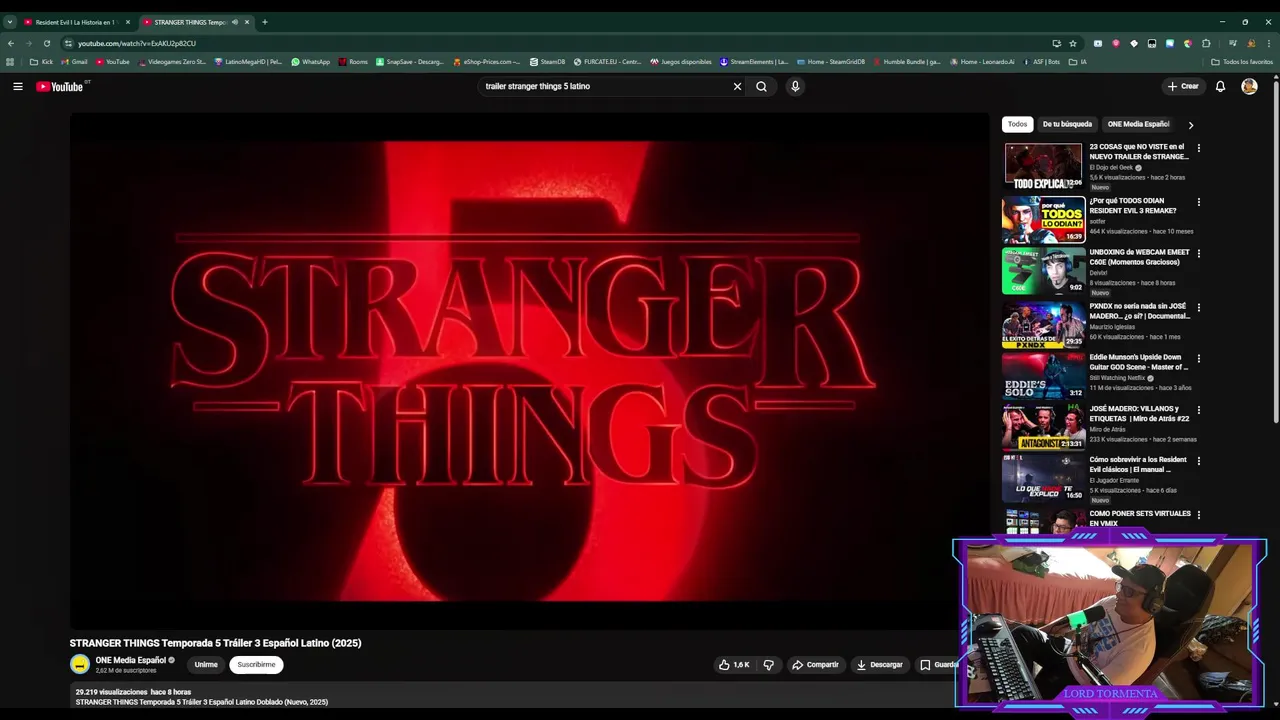Open the Gmail bookmark

click(x=74, y=62)
